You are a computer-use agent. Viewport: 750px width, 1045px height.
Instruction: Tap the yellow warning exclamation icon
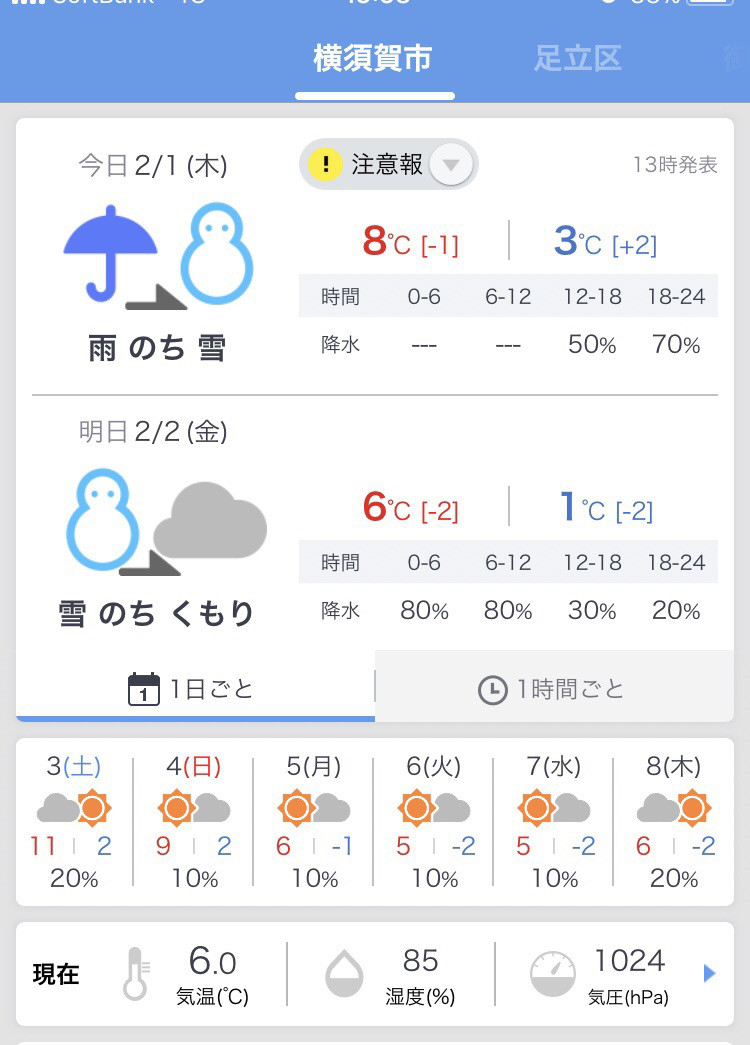(x=325, y=164)
